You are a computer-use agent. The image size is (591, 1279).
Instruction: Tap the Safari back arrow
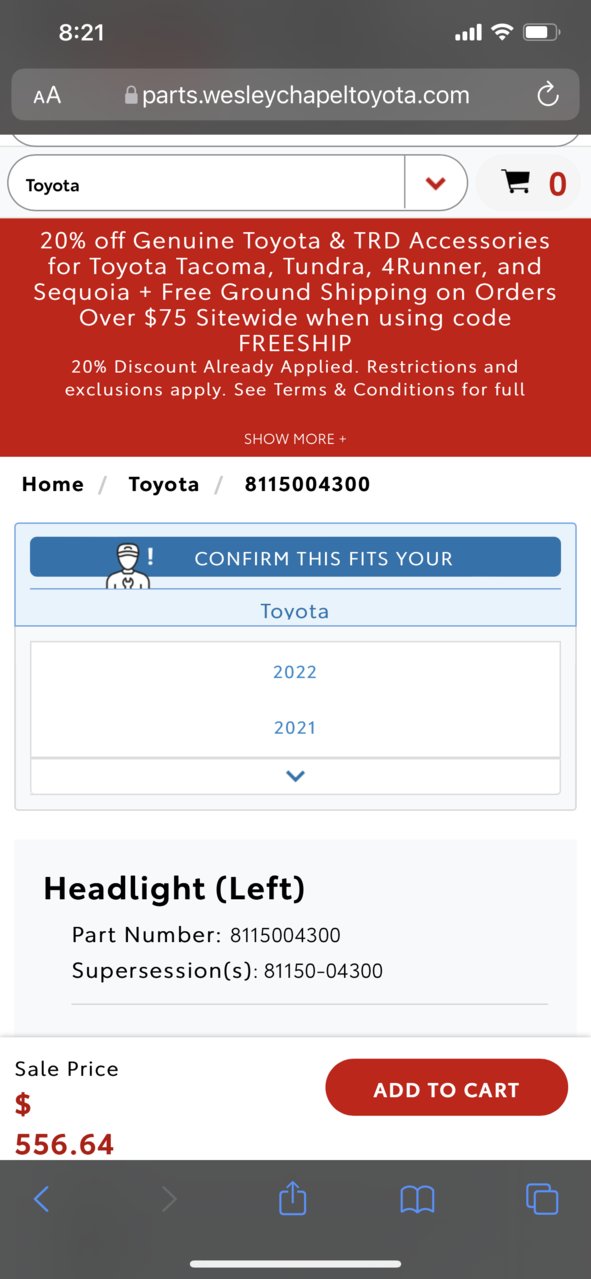click(41, 1199)
